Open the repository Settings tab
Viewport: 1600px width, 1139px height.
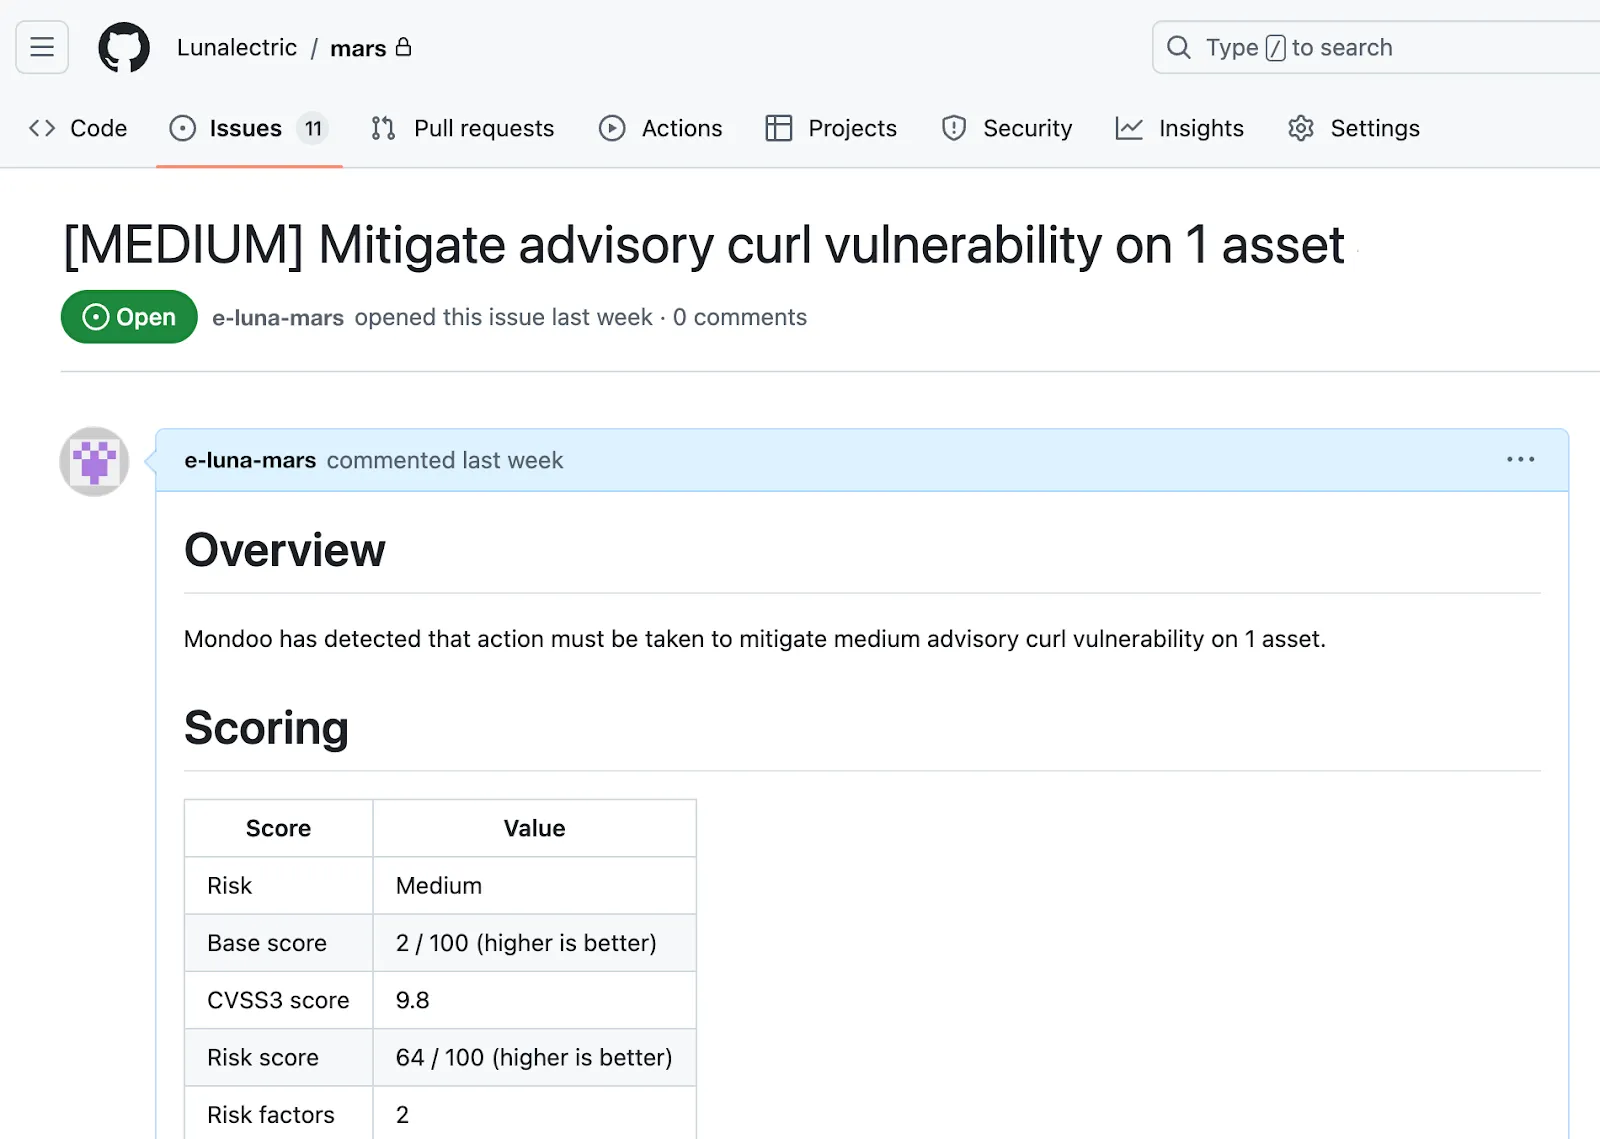click(1354, 128)
